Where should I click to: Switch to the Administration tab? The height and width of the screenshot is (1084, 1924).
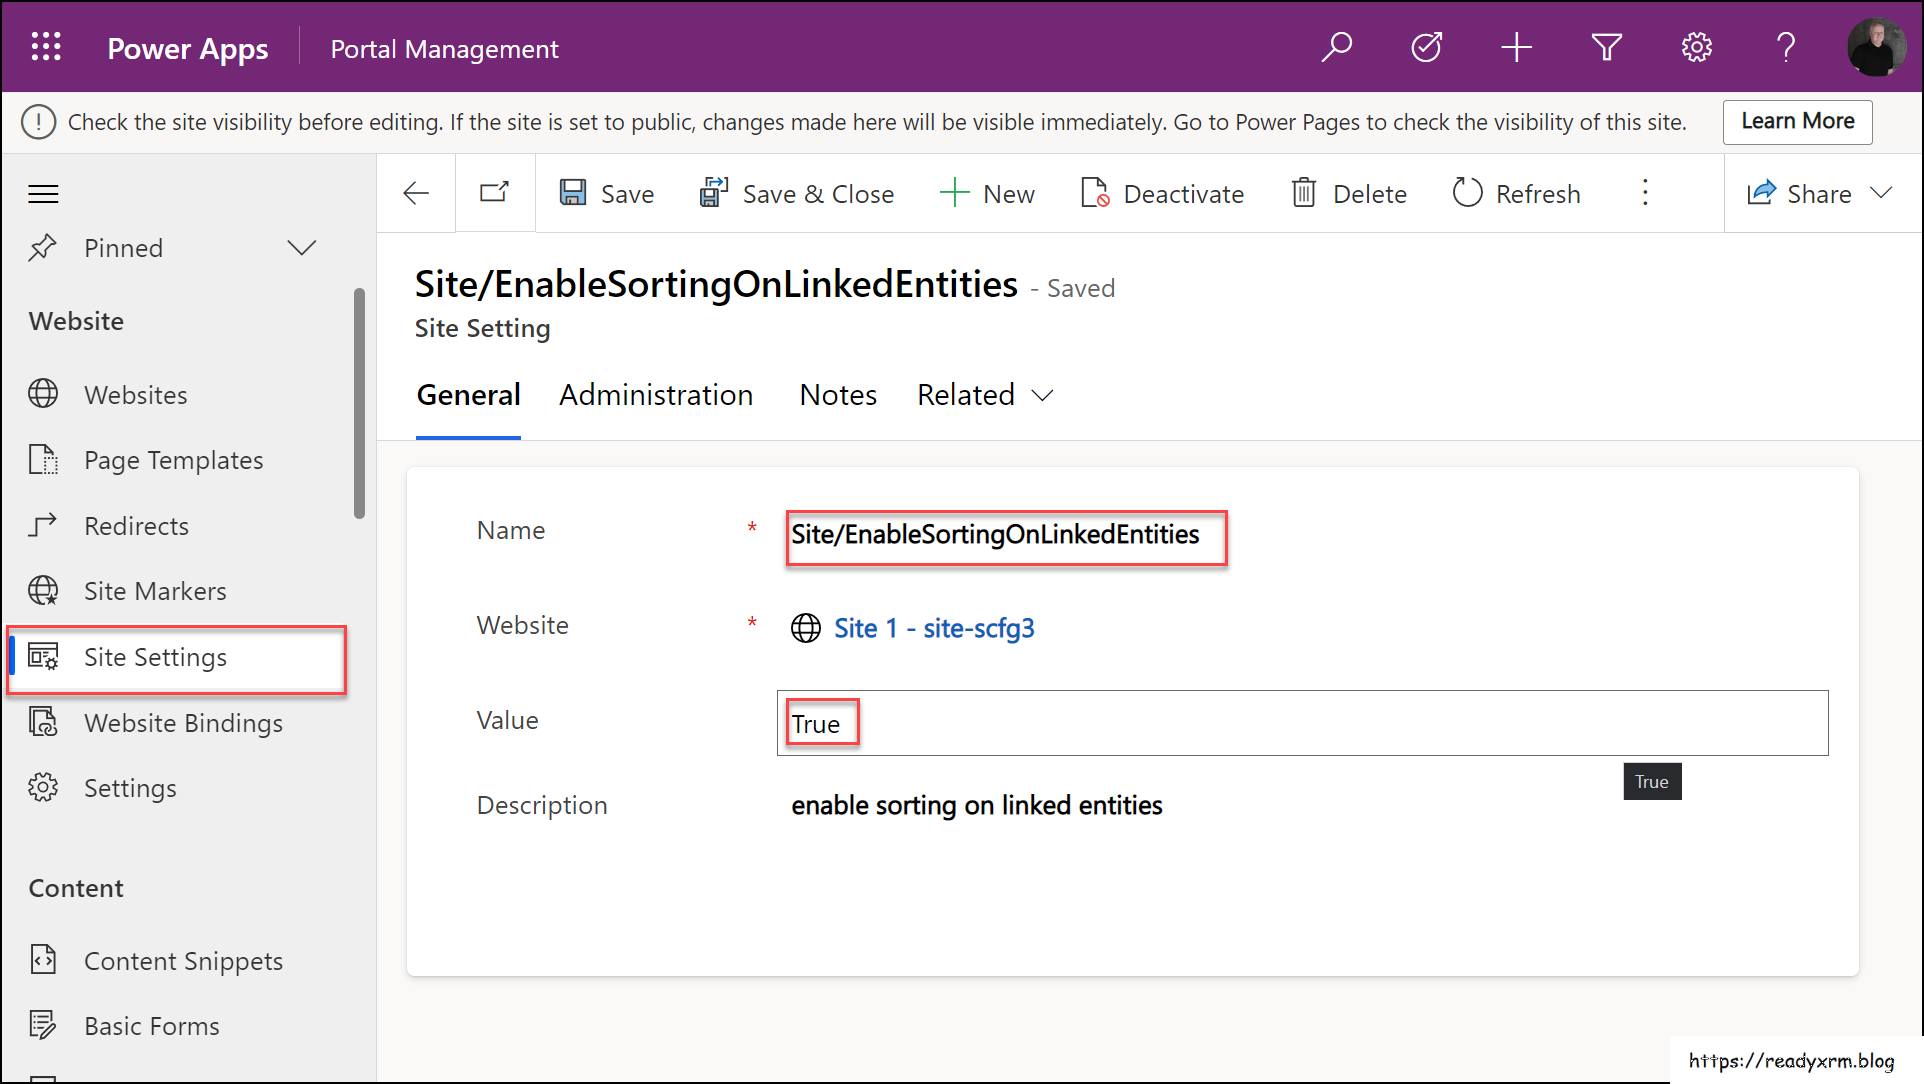coord(656,394)
